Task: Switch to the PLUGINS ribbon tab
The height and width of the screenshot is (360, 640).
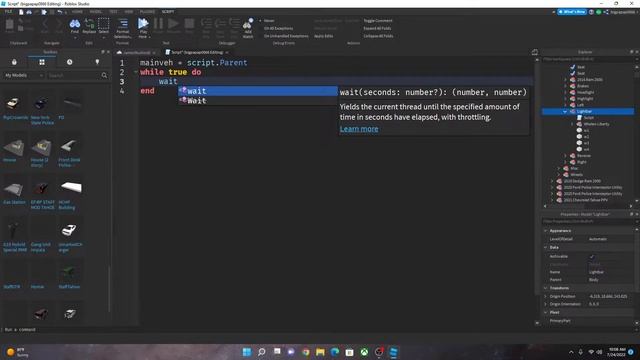Action: click(147, 12)
